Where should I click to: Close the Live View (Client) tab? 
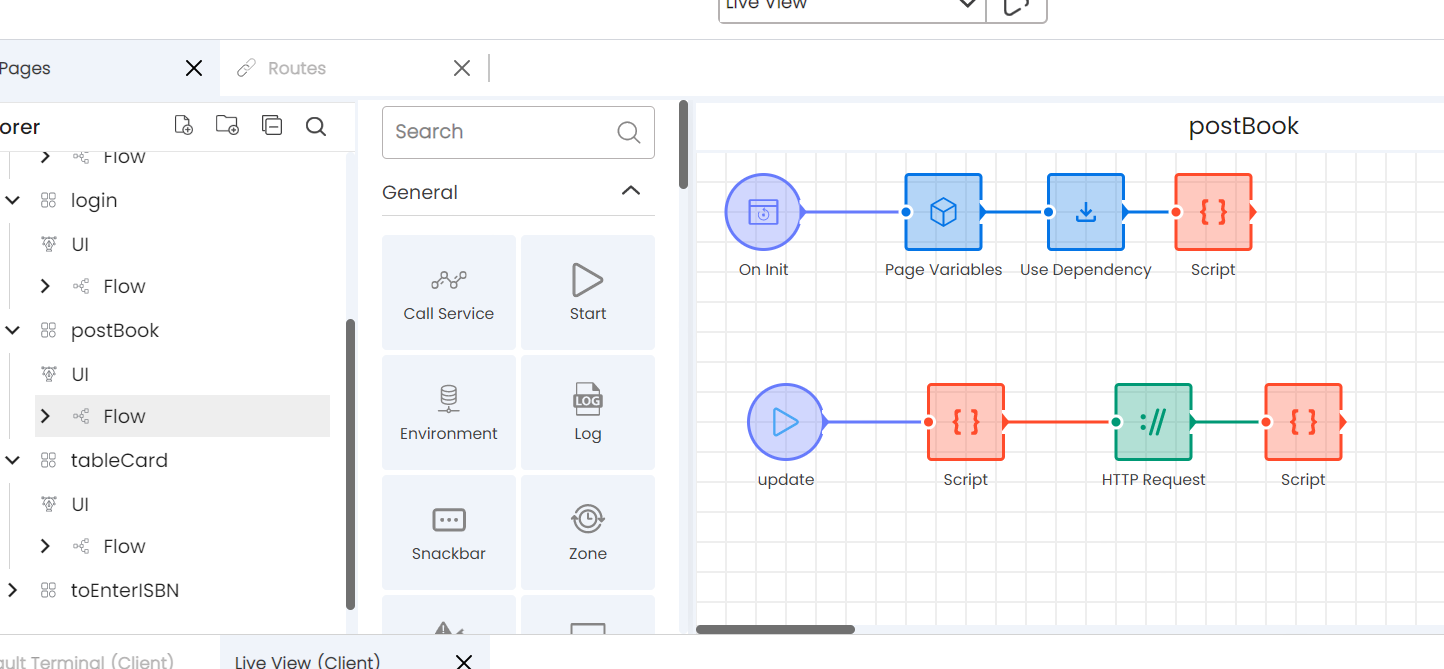pyautogui.click(x=463, y=661)
